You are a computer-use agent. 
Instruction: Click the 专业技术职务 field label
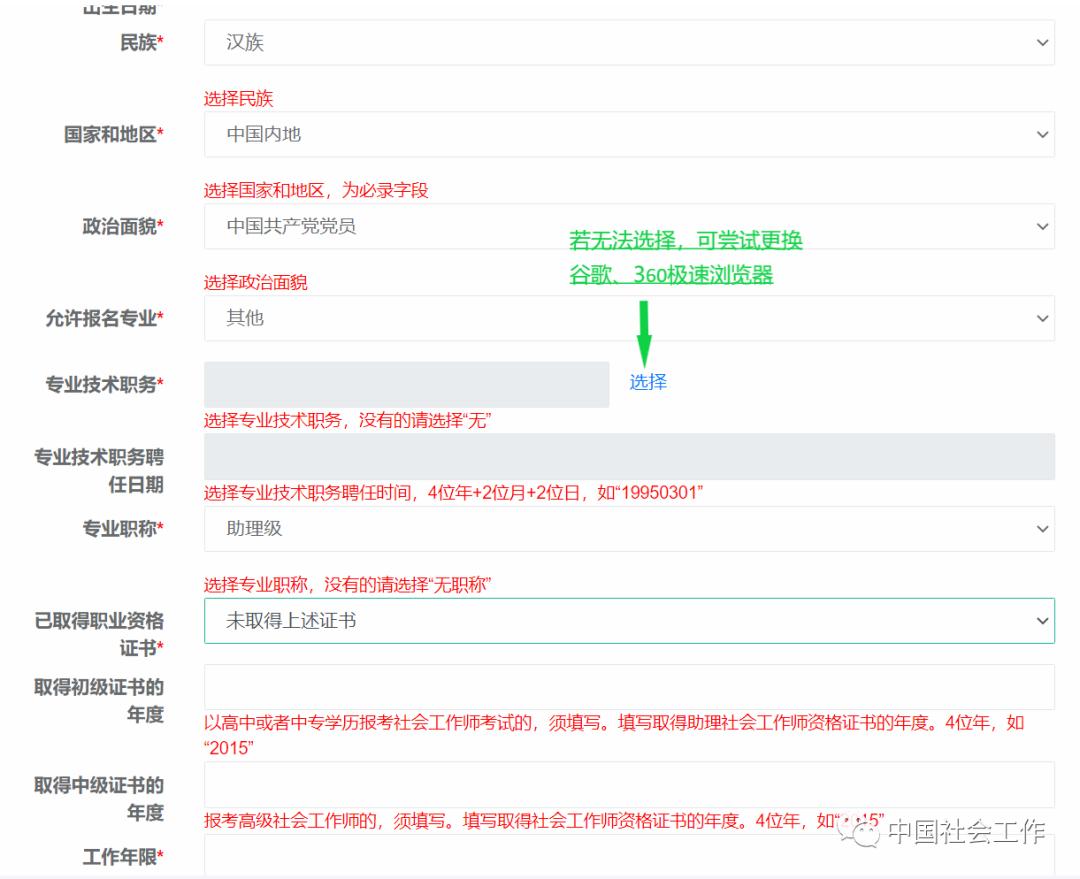104,384
